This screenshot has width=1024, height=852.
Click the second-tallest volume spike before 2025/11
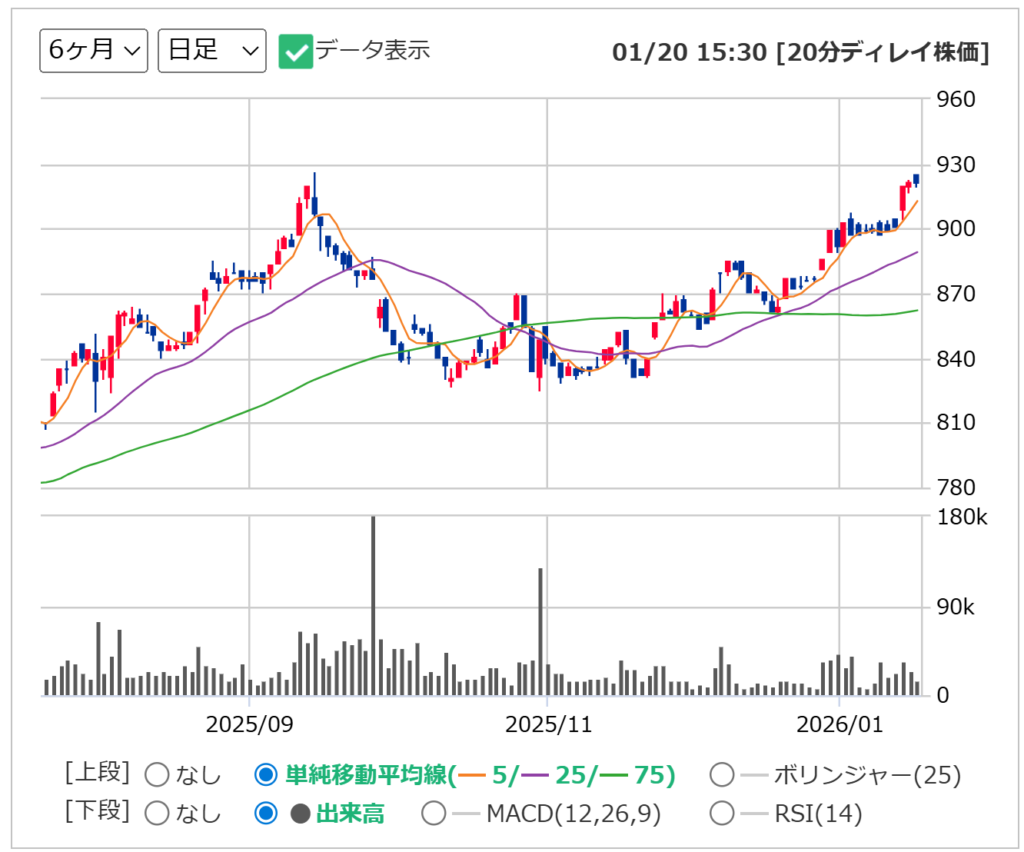540,632
